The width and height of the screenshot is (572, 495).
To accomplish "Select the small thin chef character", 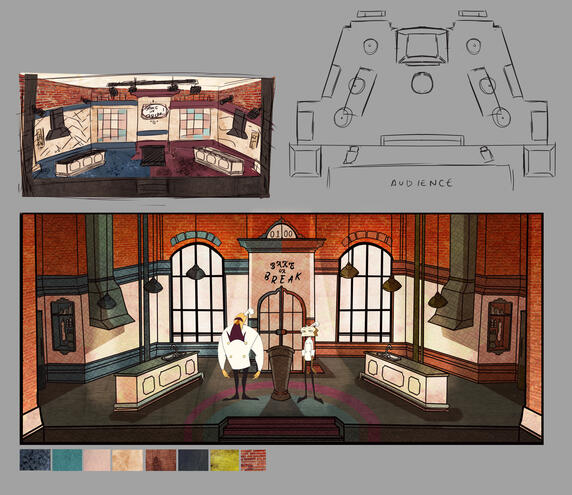I will click(x=309, y=362).
